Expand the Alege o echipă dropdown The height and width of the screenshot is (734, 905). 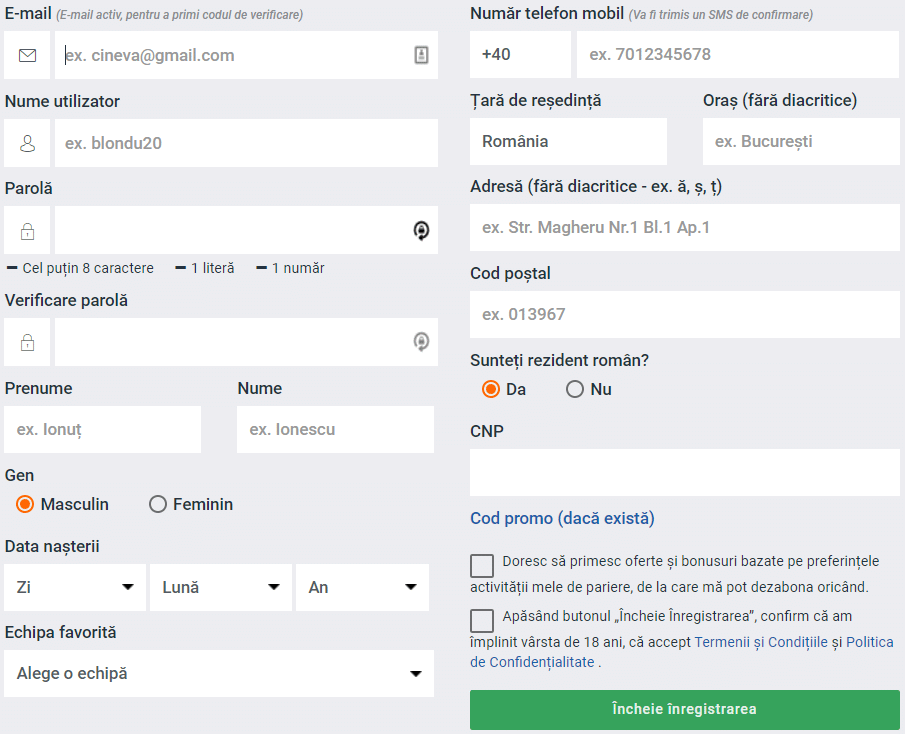point(219,673)
